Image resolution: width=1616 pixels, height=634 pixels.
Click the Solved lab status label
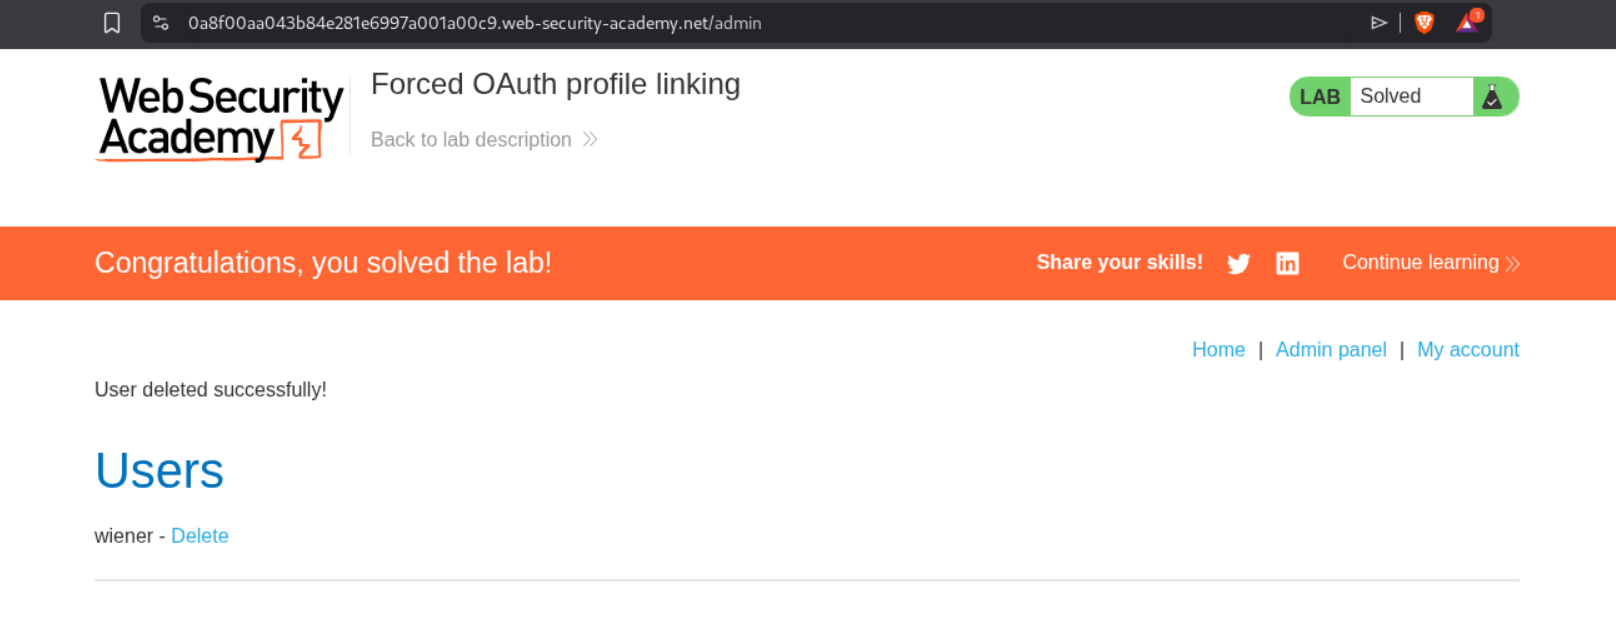(1390, 96)
